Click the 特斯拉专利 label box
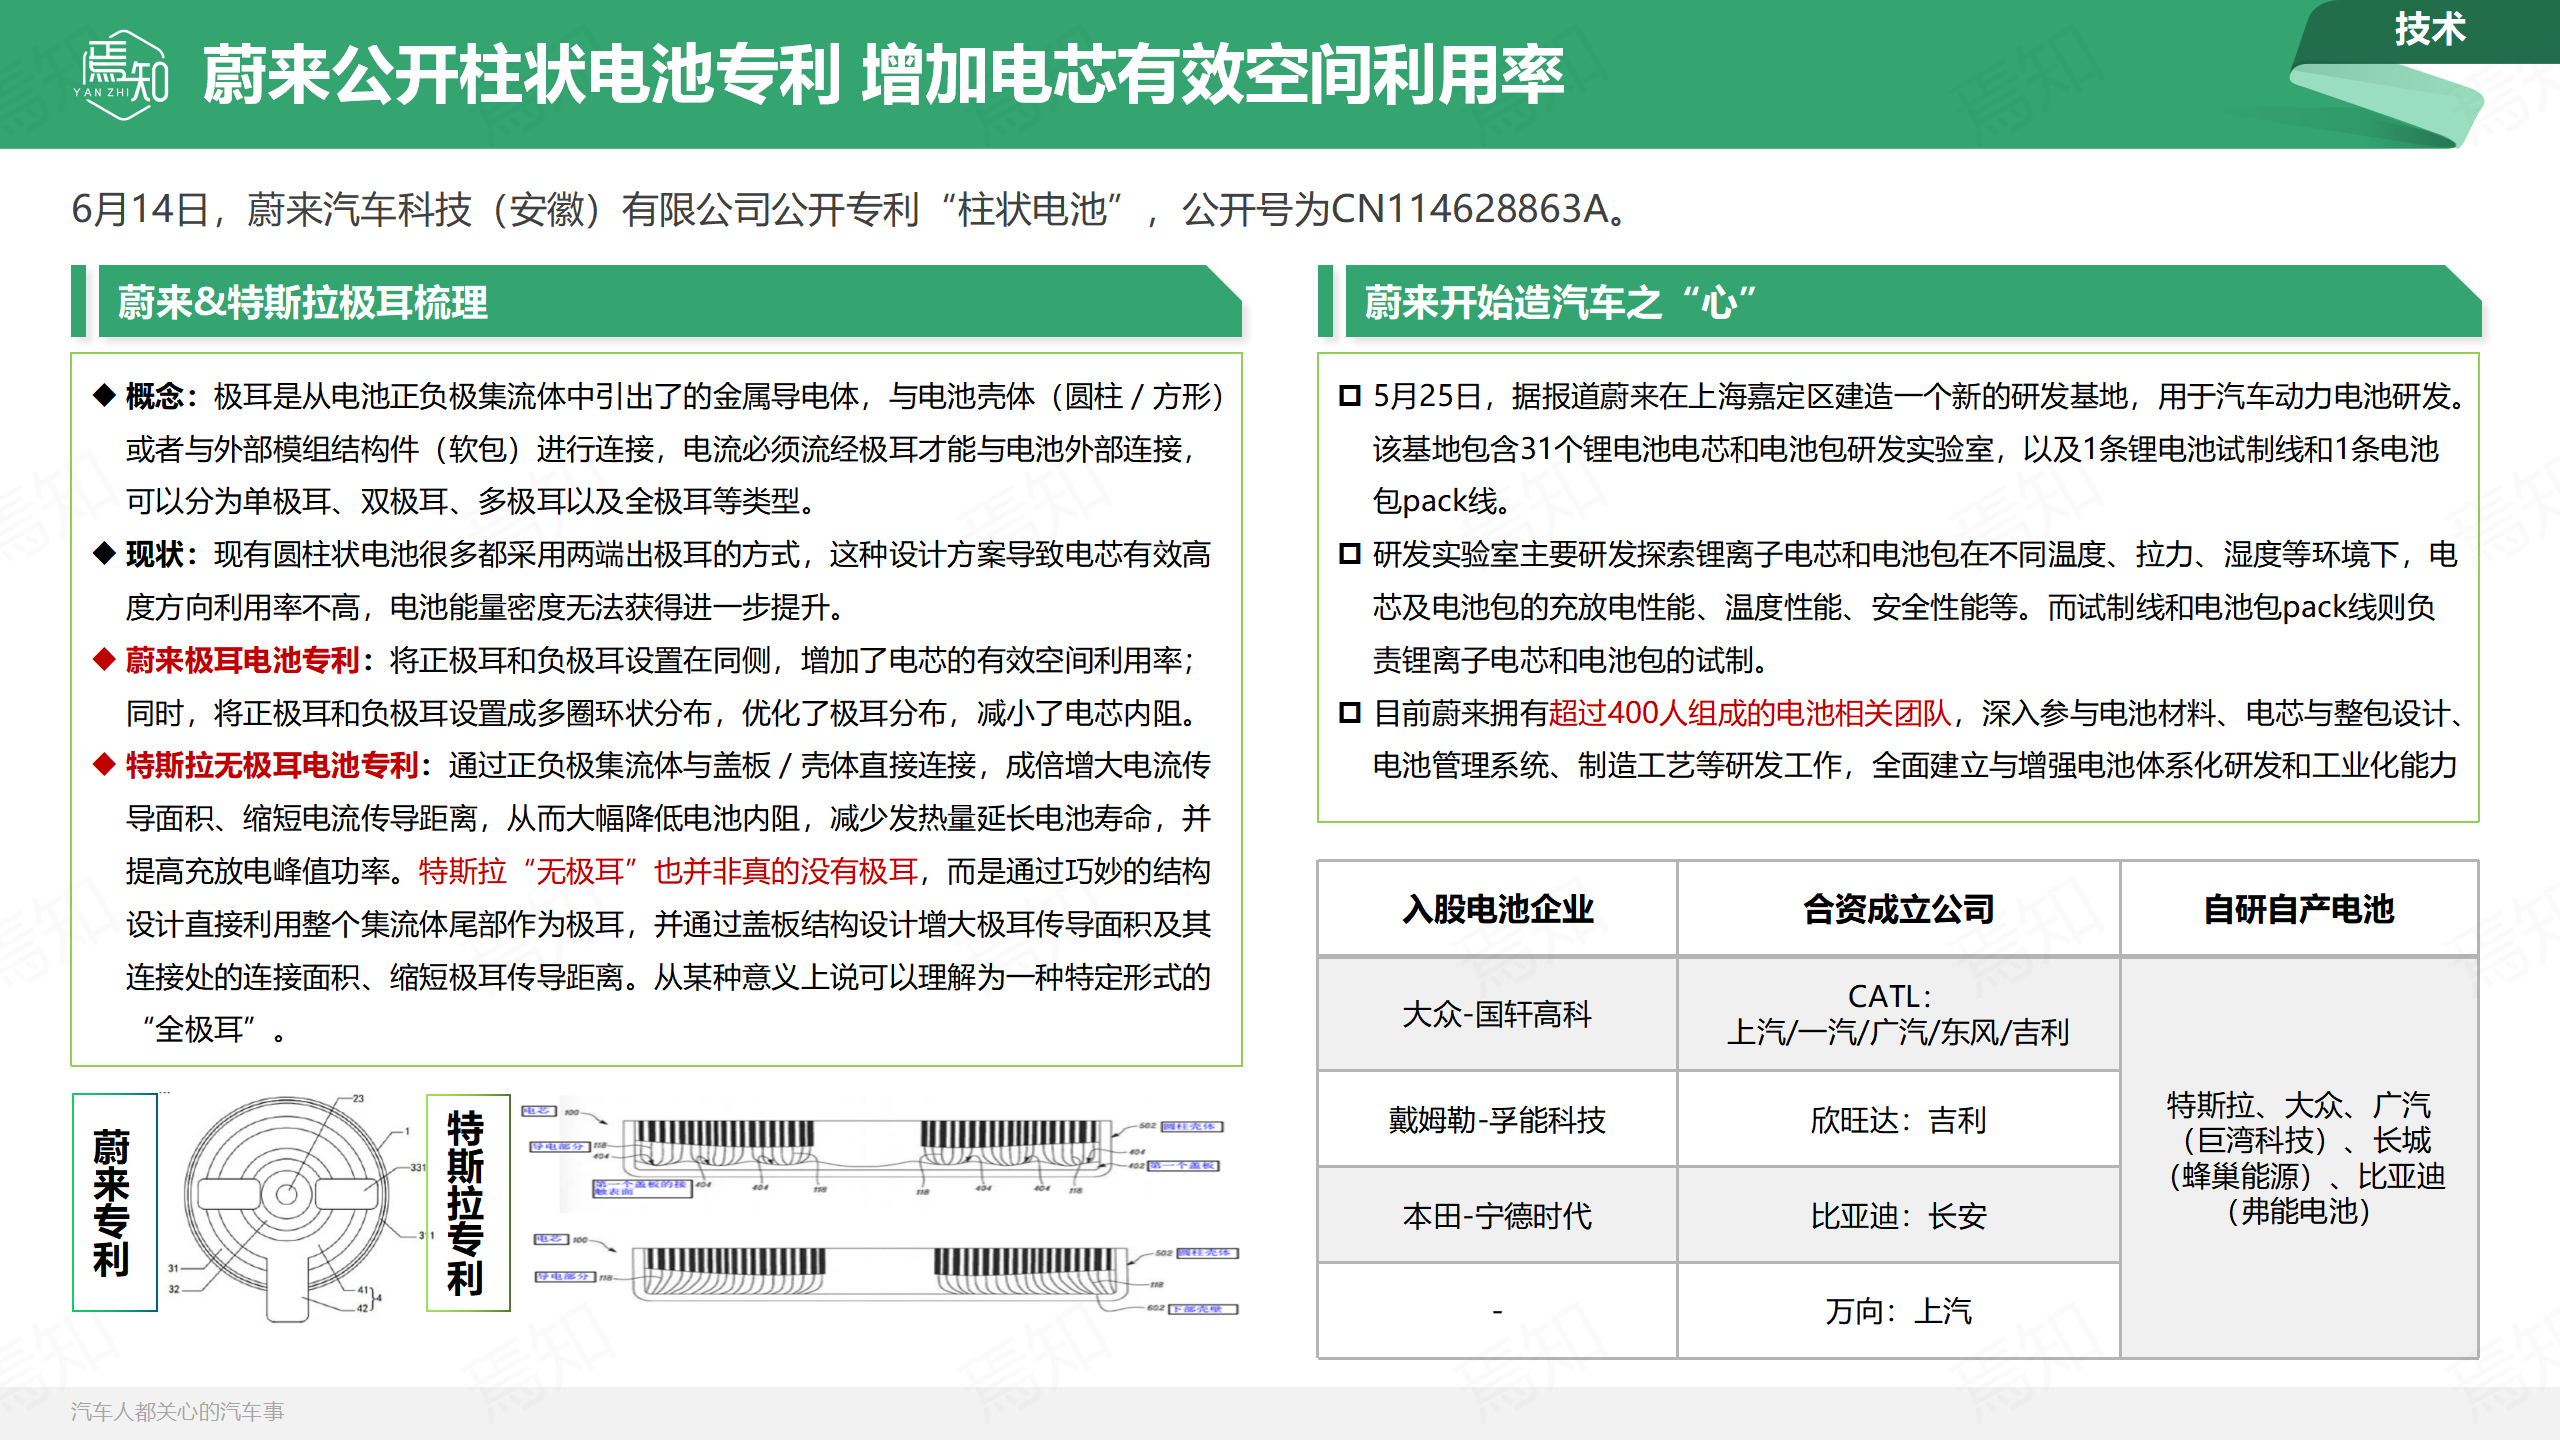The image size is (2560, 1440). 468,1202
